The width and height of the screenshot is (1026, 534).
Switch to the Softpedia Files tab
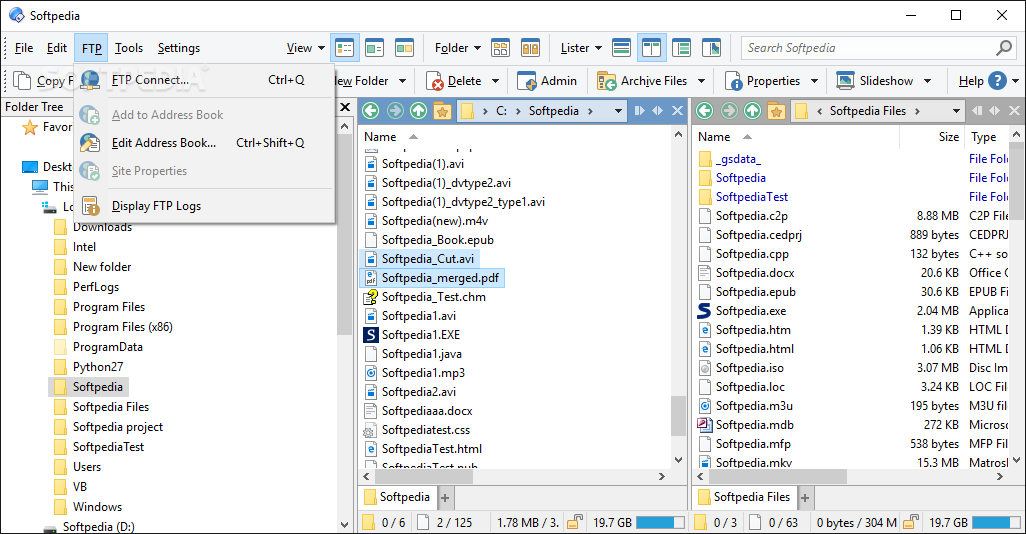click(745, 497)
